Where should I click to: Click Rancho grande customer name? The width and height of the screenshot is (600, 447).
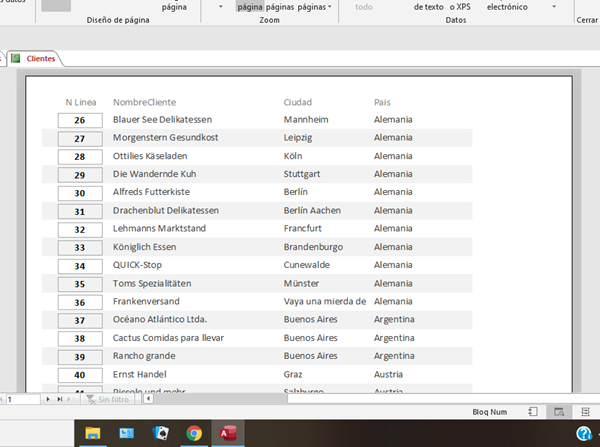[144, 356]
